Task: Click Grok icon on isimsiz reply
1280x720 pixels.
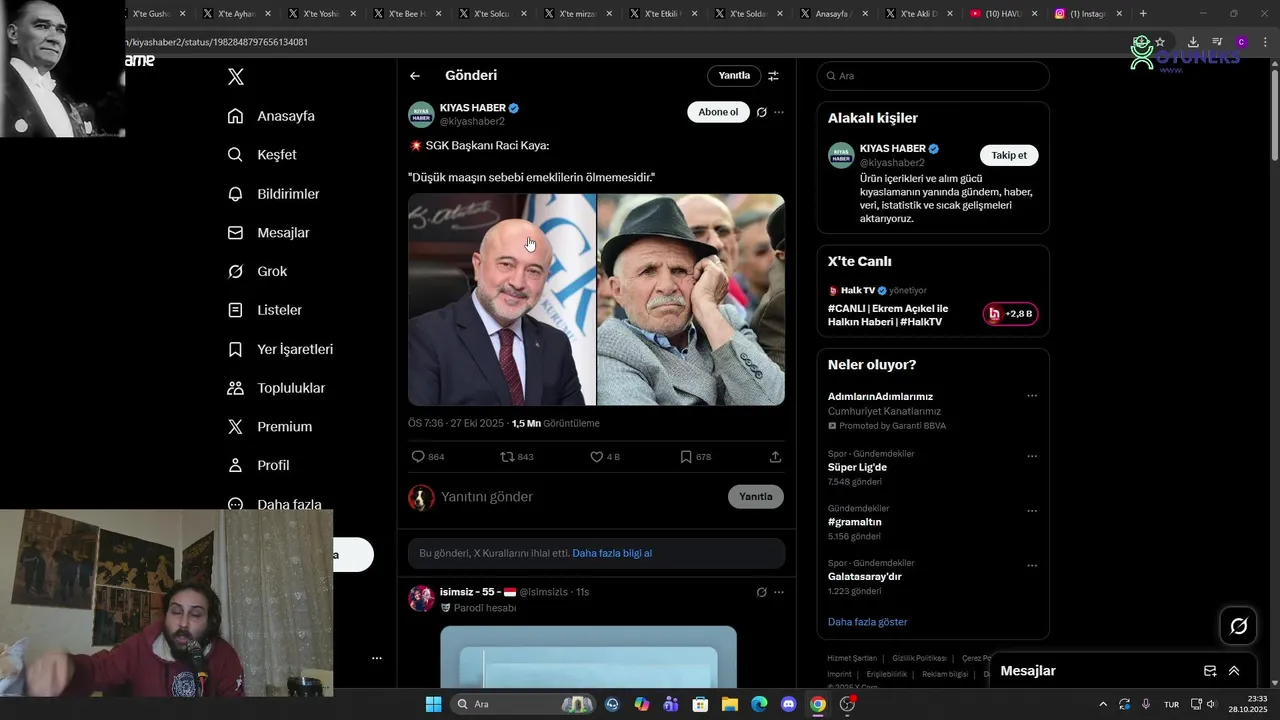Action: 761,592
